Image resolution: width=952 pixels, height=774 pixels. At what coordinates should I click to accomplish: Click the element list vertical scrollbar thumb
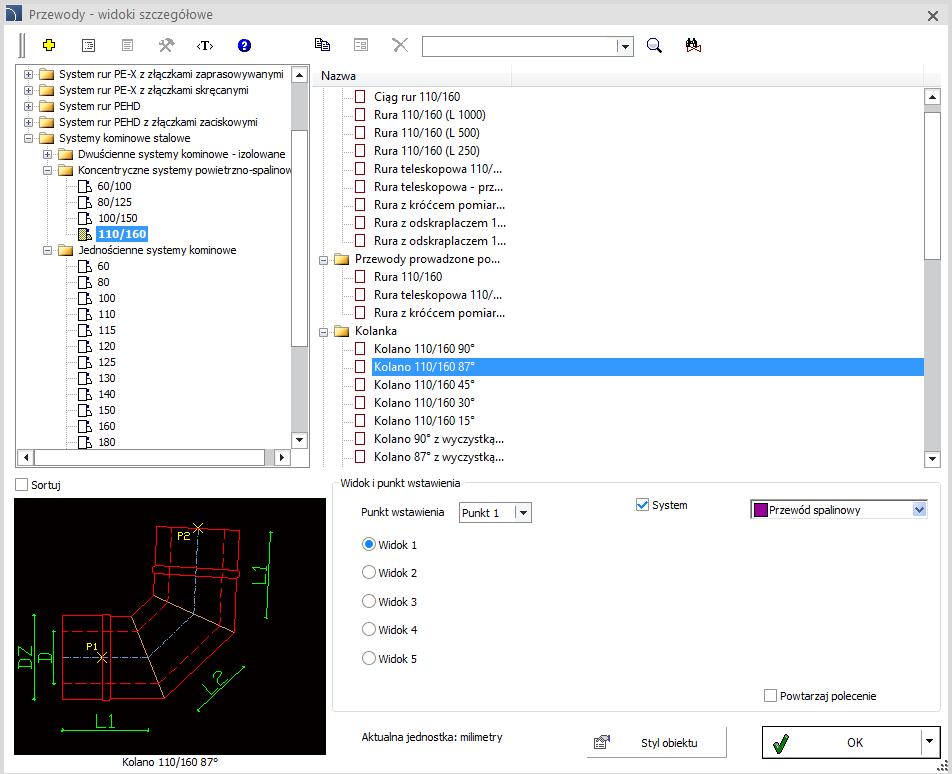(x=932, y=186)
